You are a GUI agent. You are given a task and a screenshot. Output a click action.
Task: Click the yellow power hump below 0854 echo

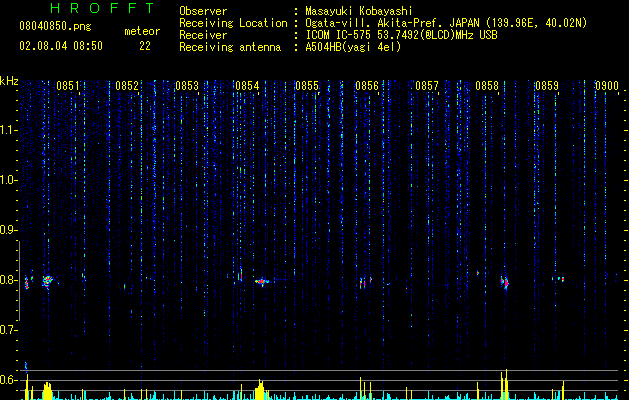pyautogui.click(x=260, y=389)
